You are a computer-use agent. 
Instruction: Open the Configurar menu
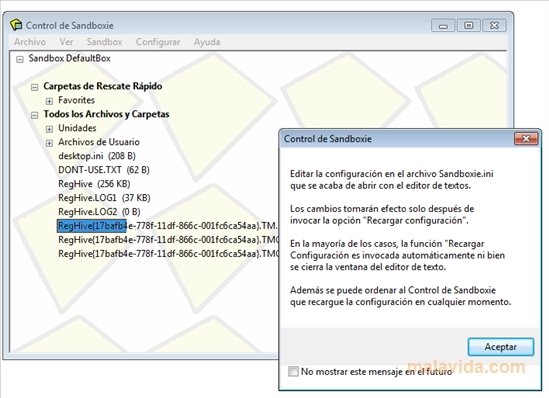(x=158, y=42)
